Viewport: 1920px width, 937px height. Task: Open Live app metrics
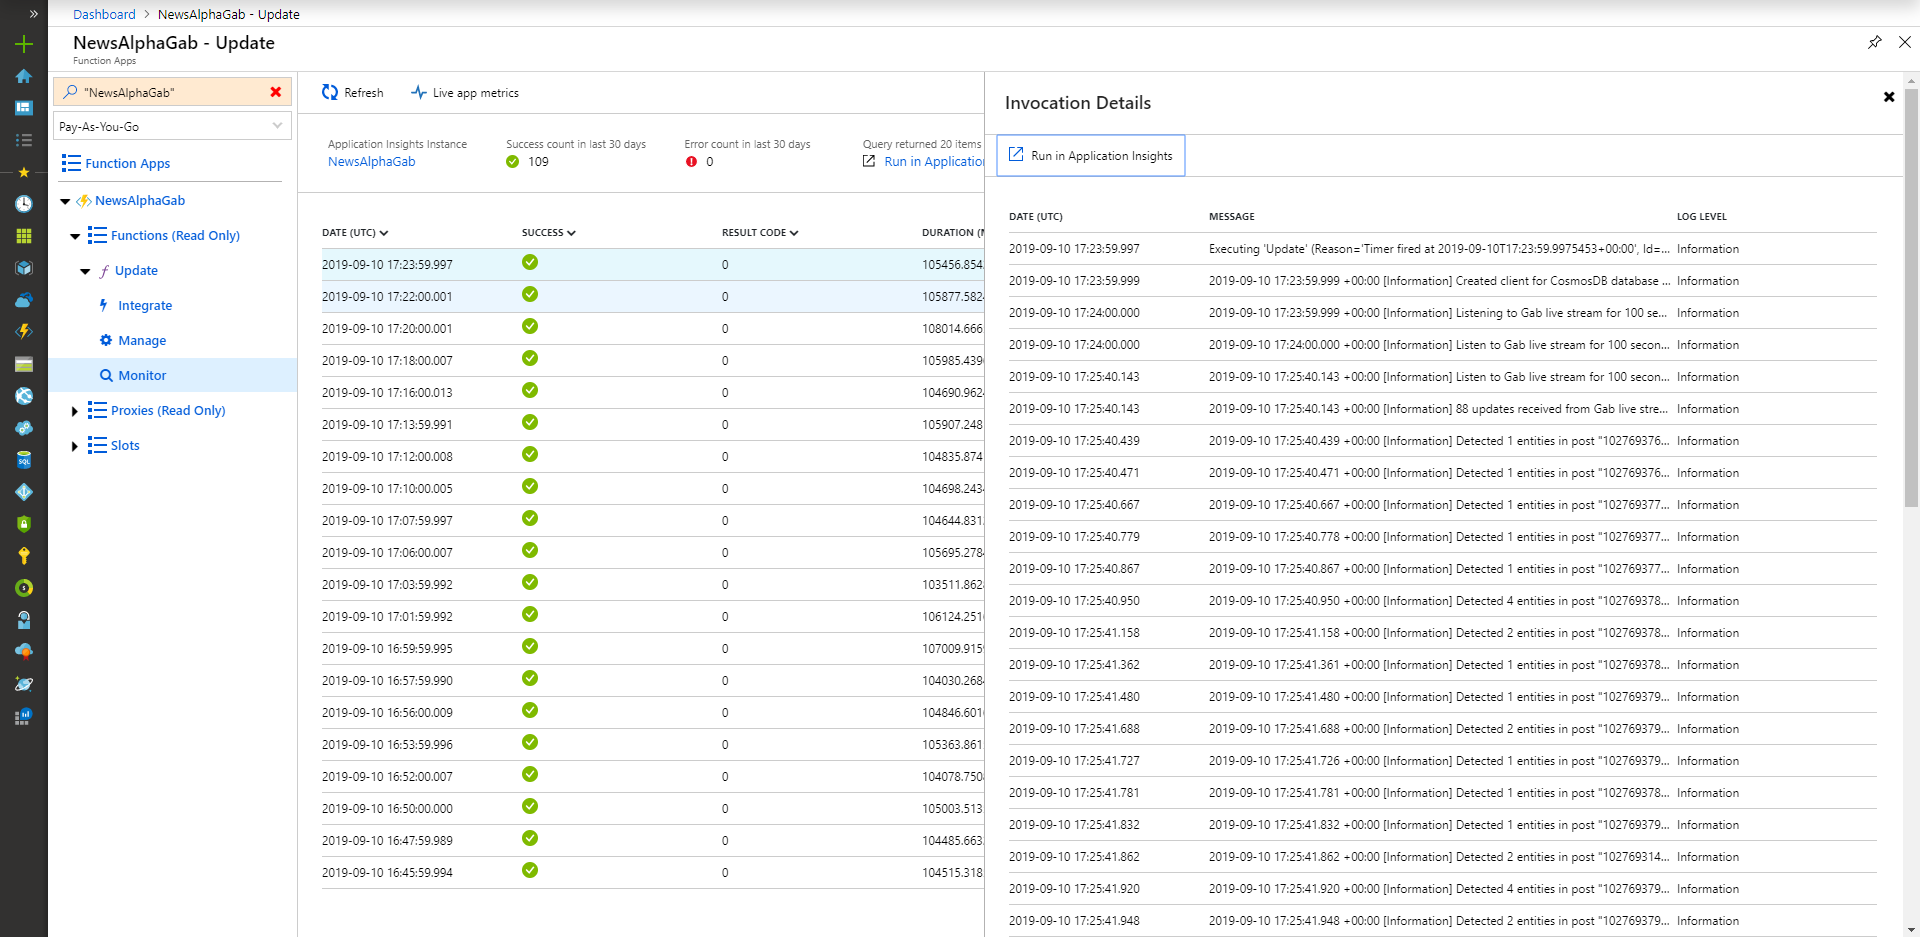[x=465, y=93]
